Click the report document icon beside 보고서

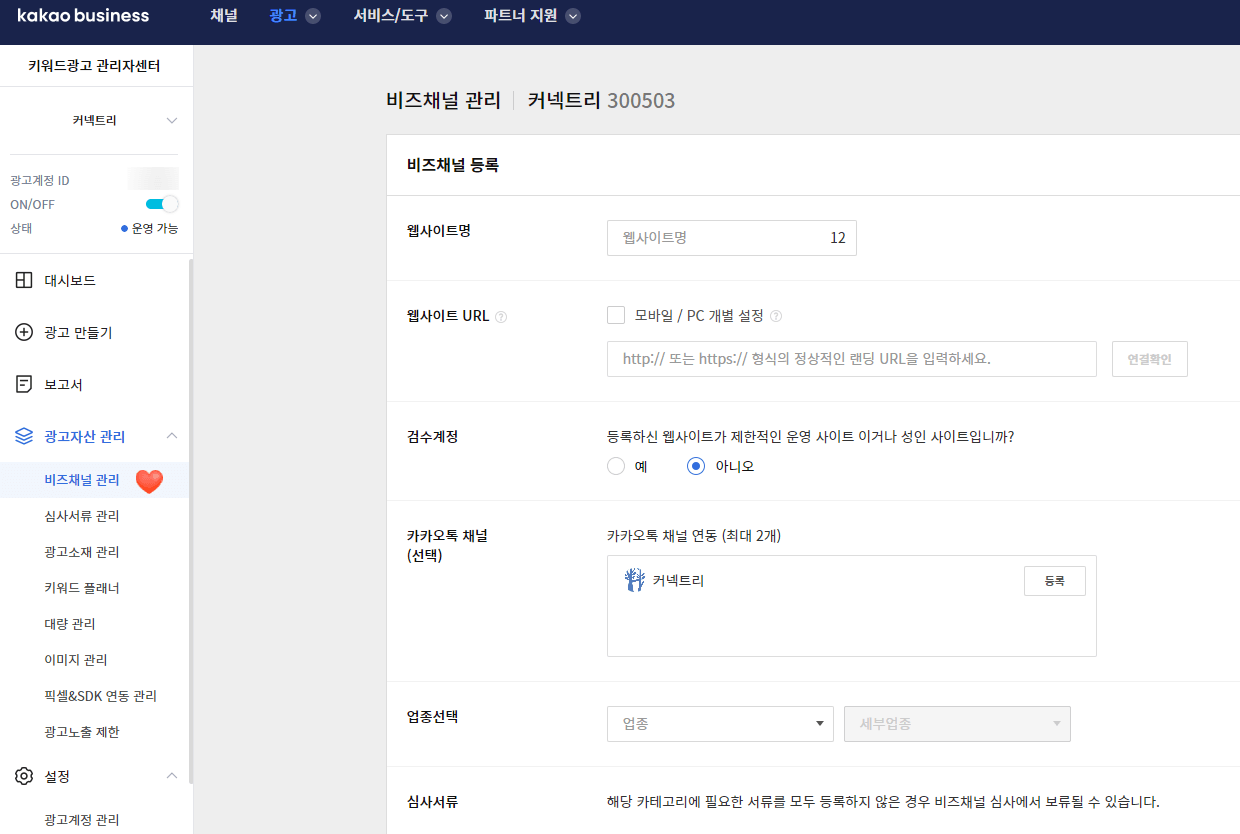(x=25, y=384)
